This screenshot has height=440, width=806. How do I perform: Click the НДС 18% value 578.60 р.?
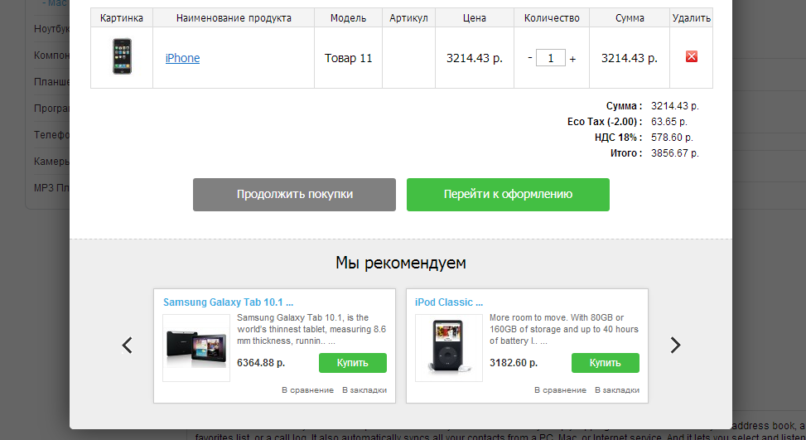pos(672,138)
